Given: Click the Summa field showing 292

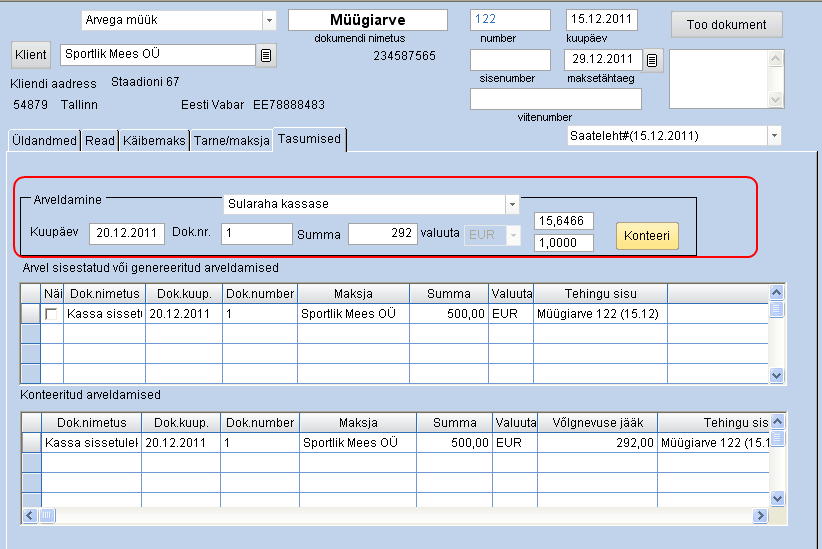Looking at the screenshot, I should pyautogui.click(x=383, y=233).
